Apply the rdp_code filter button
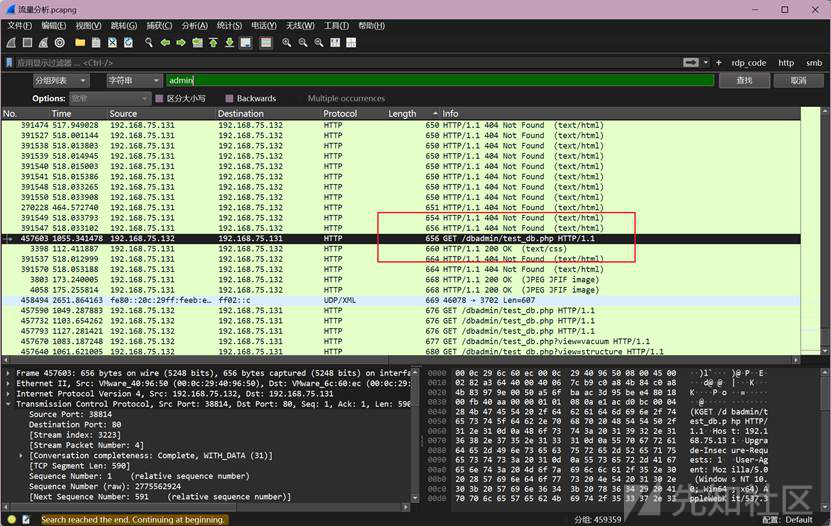The height and width of the screenshot is (526, 831). point(748,63)
